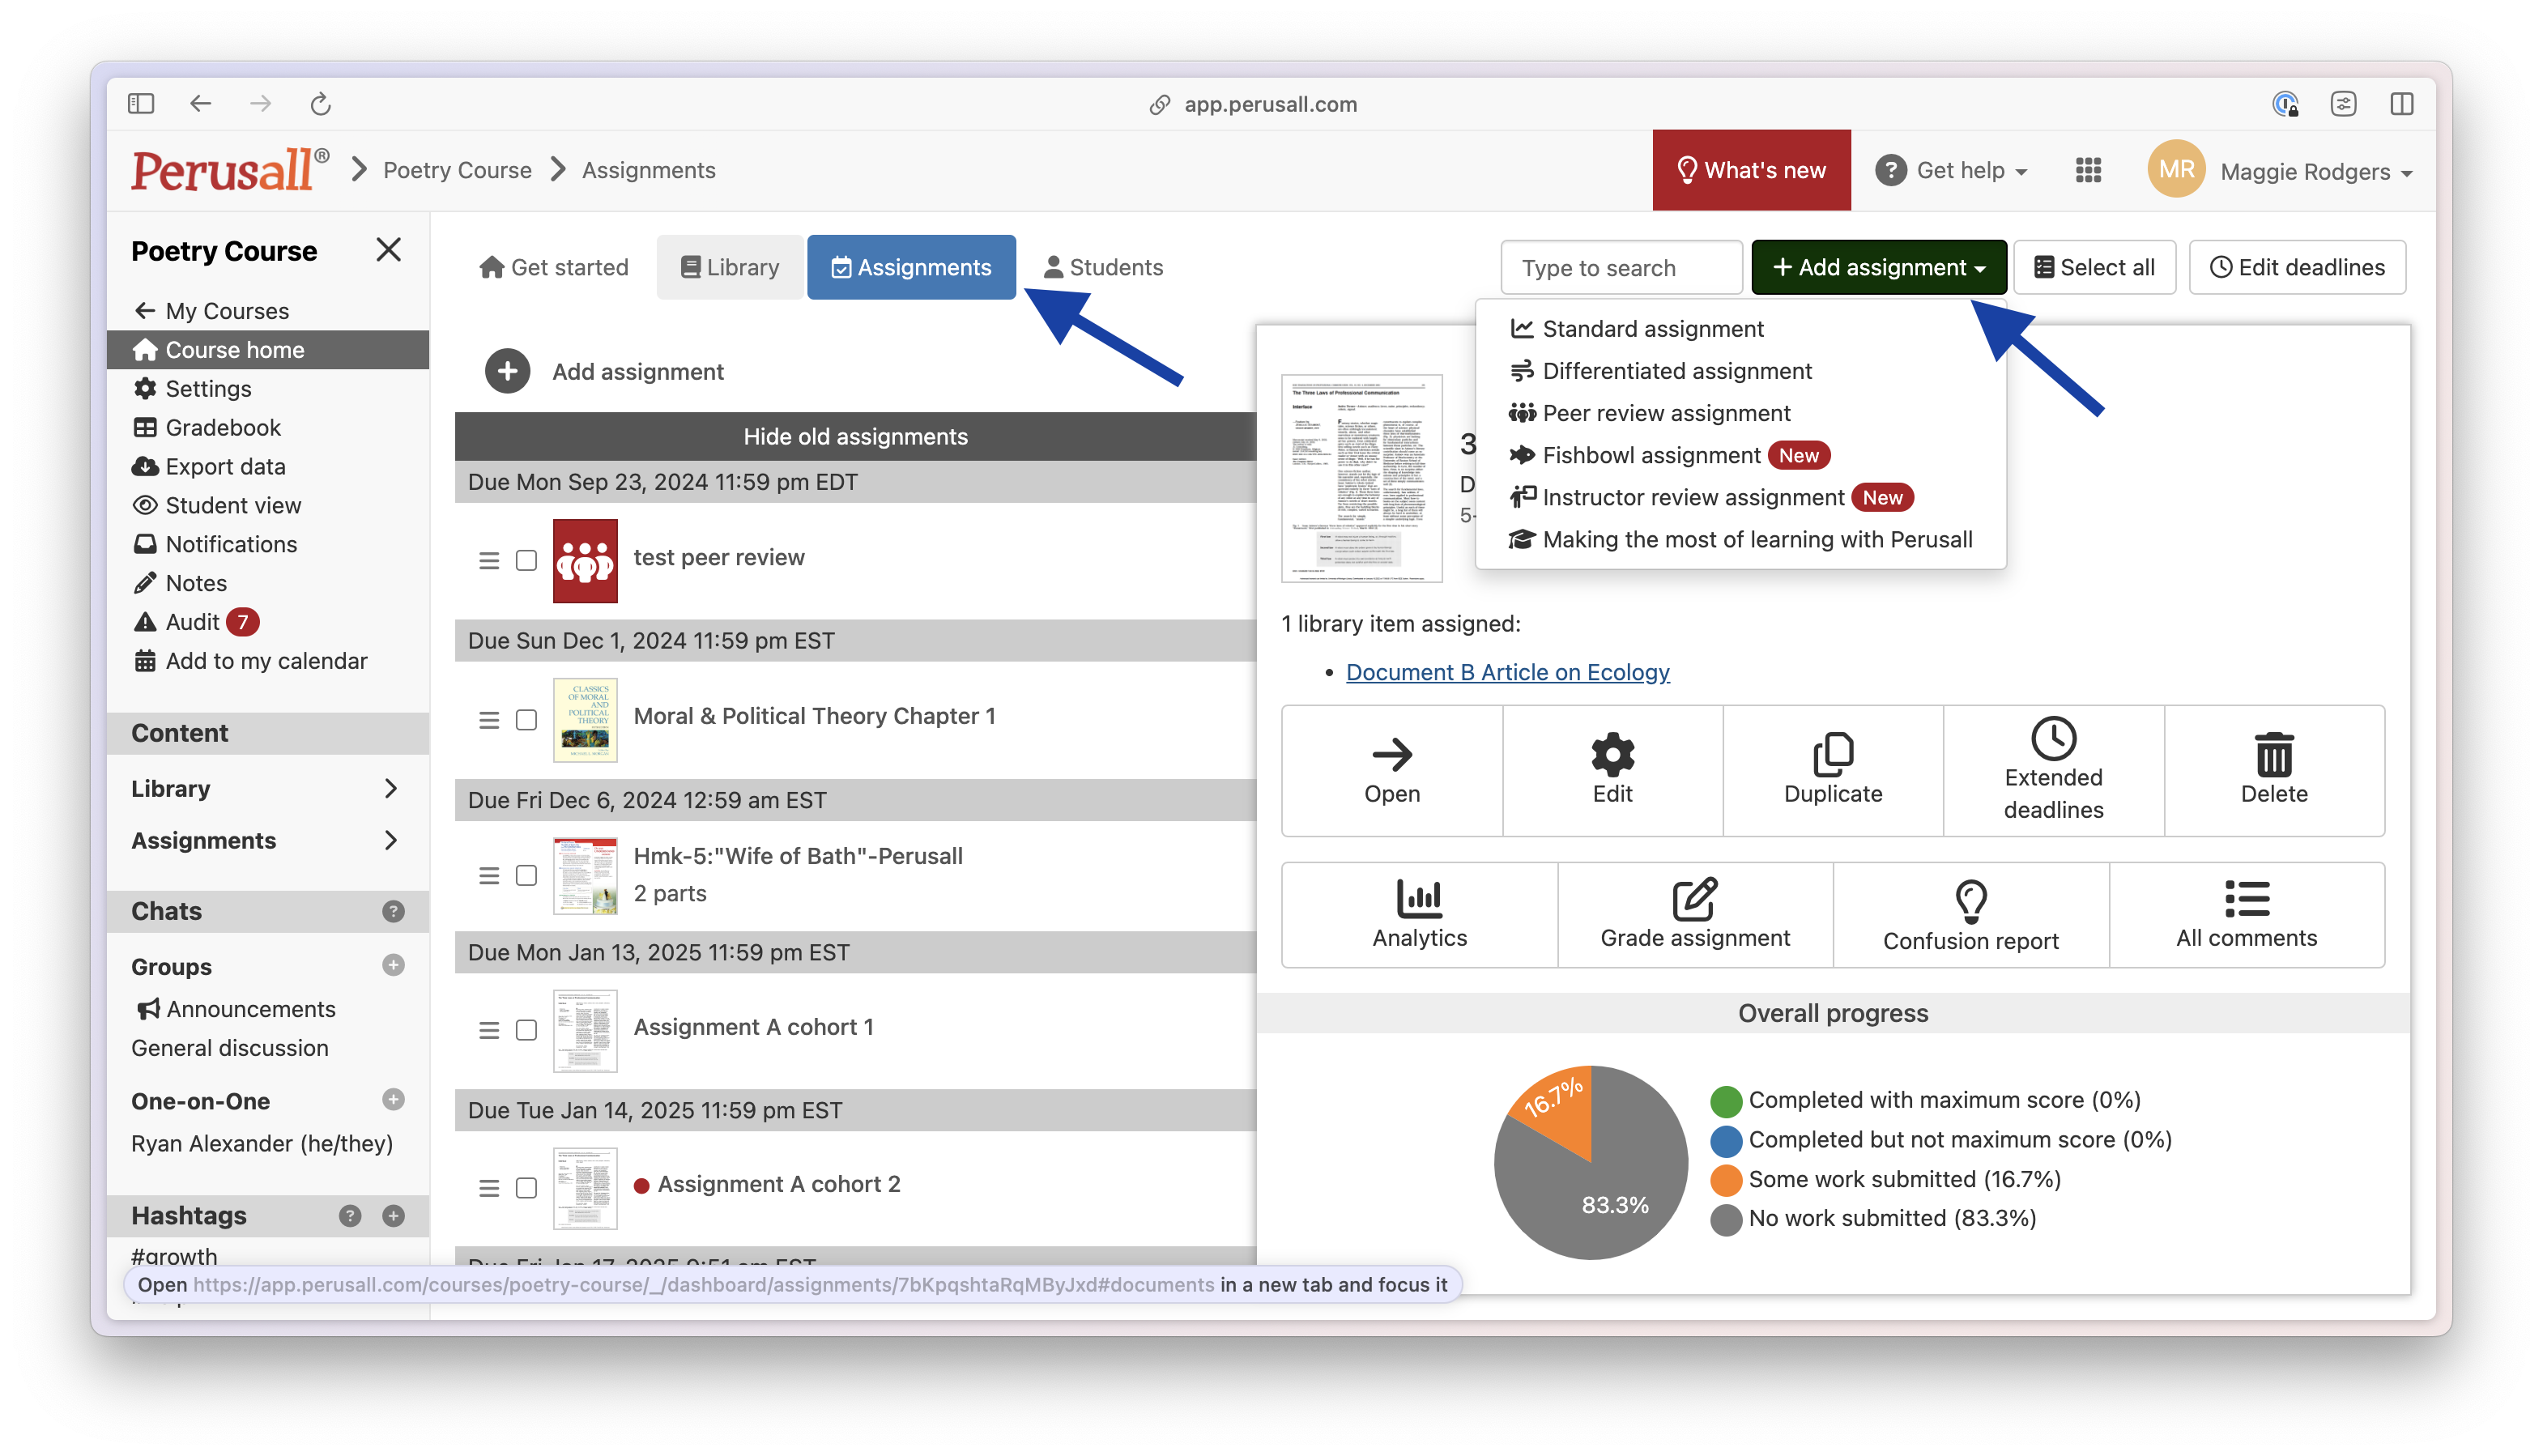Click the Chats help question icon

[393, 911]
